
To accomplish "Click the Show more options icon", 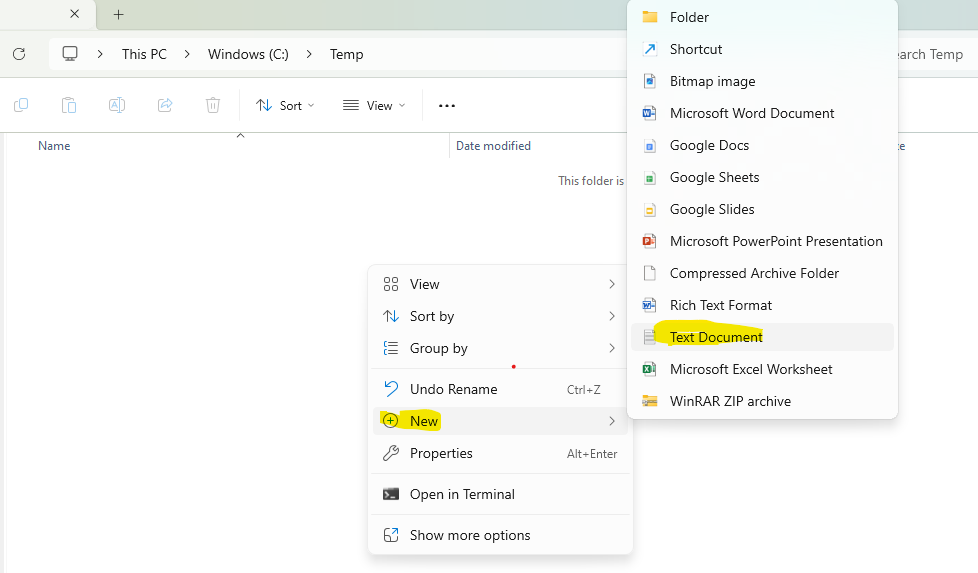I will [x=391, y=535].
